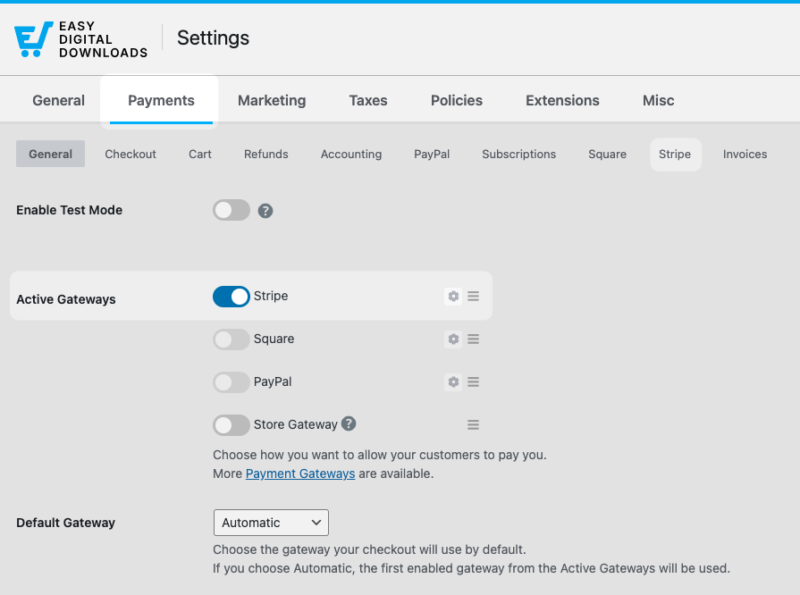
Task: Open the Taxes settings tab
Action: pos(368,100)
